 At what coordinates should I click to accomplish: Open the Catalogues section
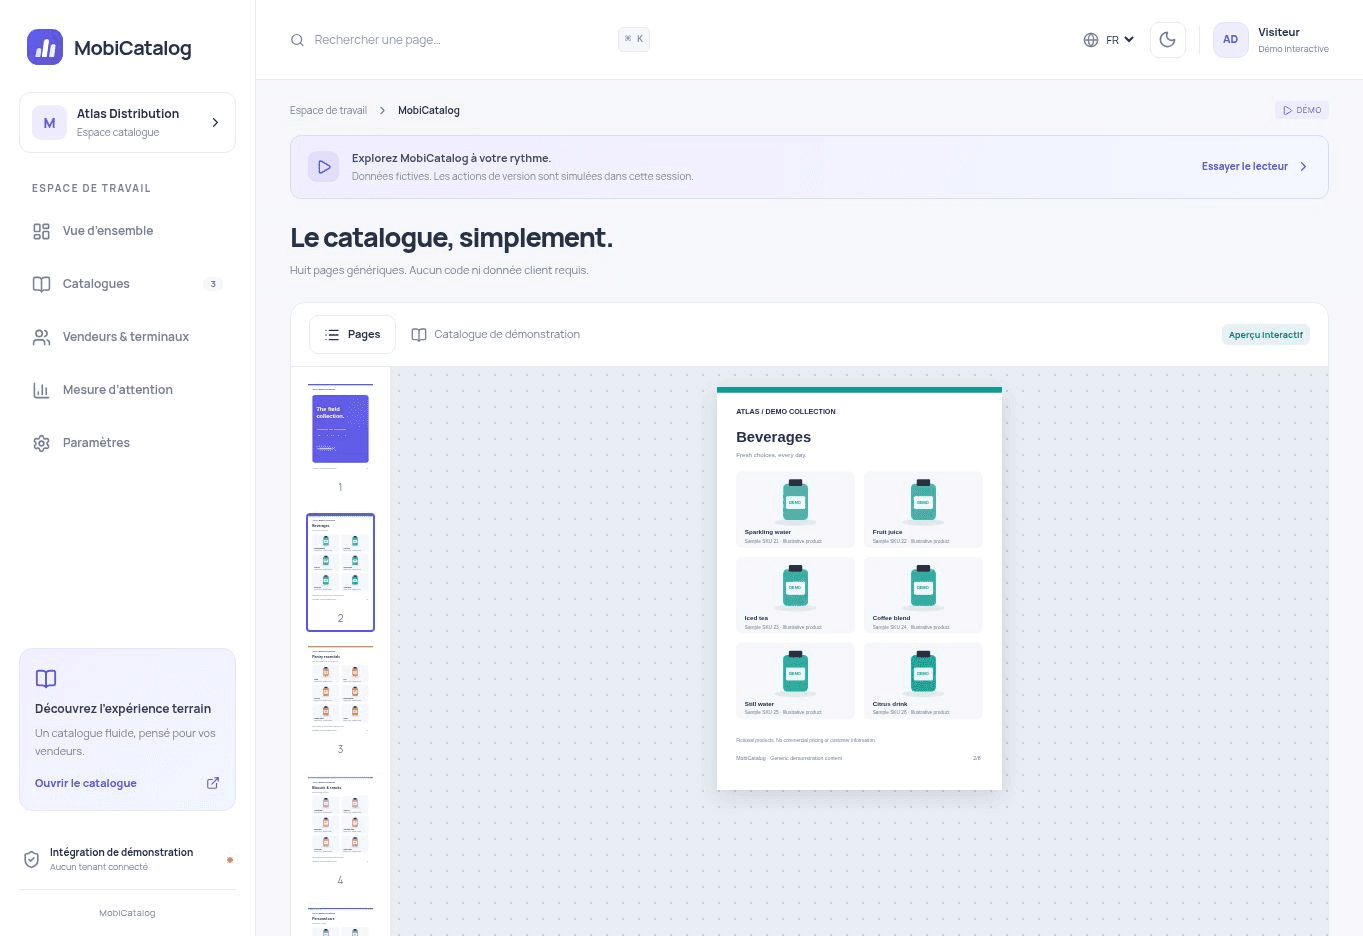click(127, 284)
